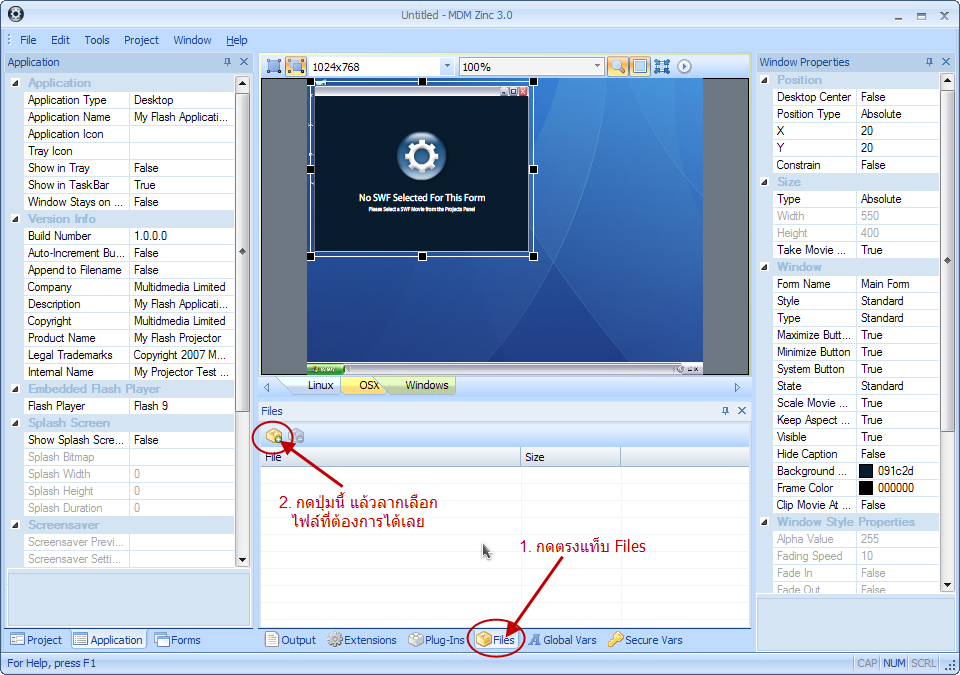Close the Application panel
Image resolution: width=960 pixels, height=675 pixels.
244,62
